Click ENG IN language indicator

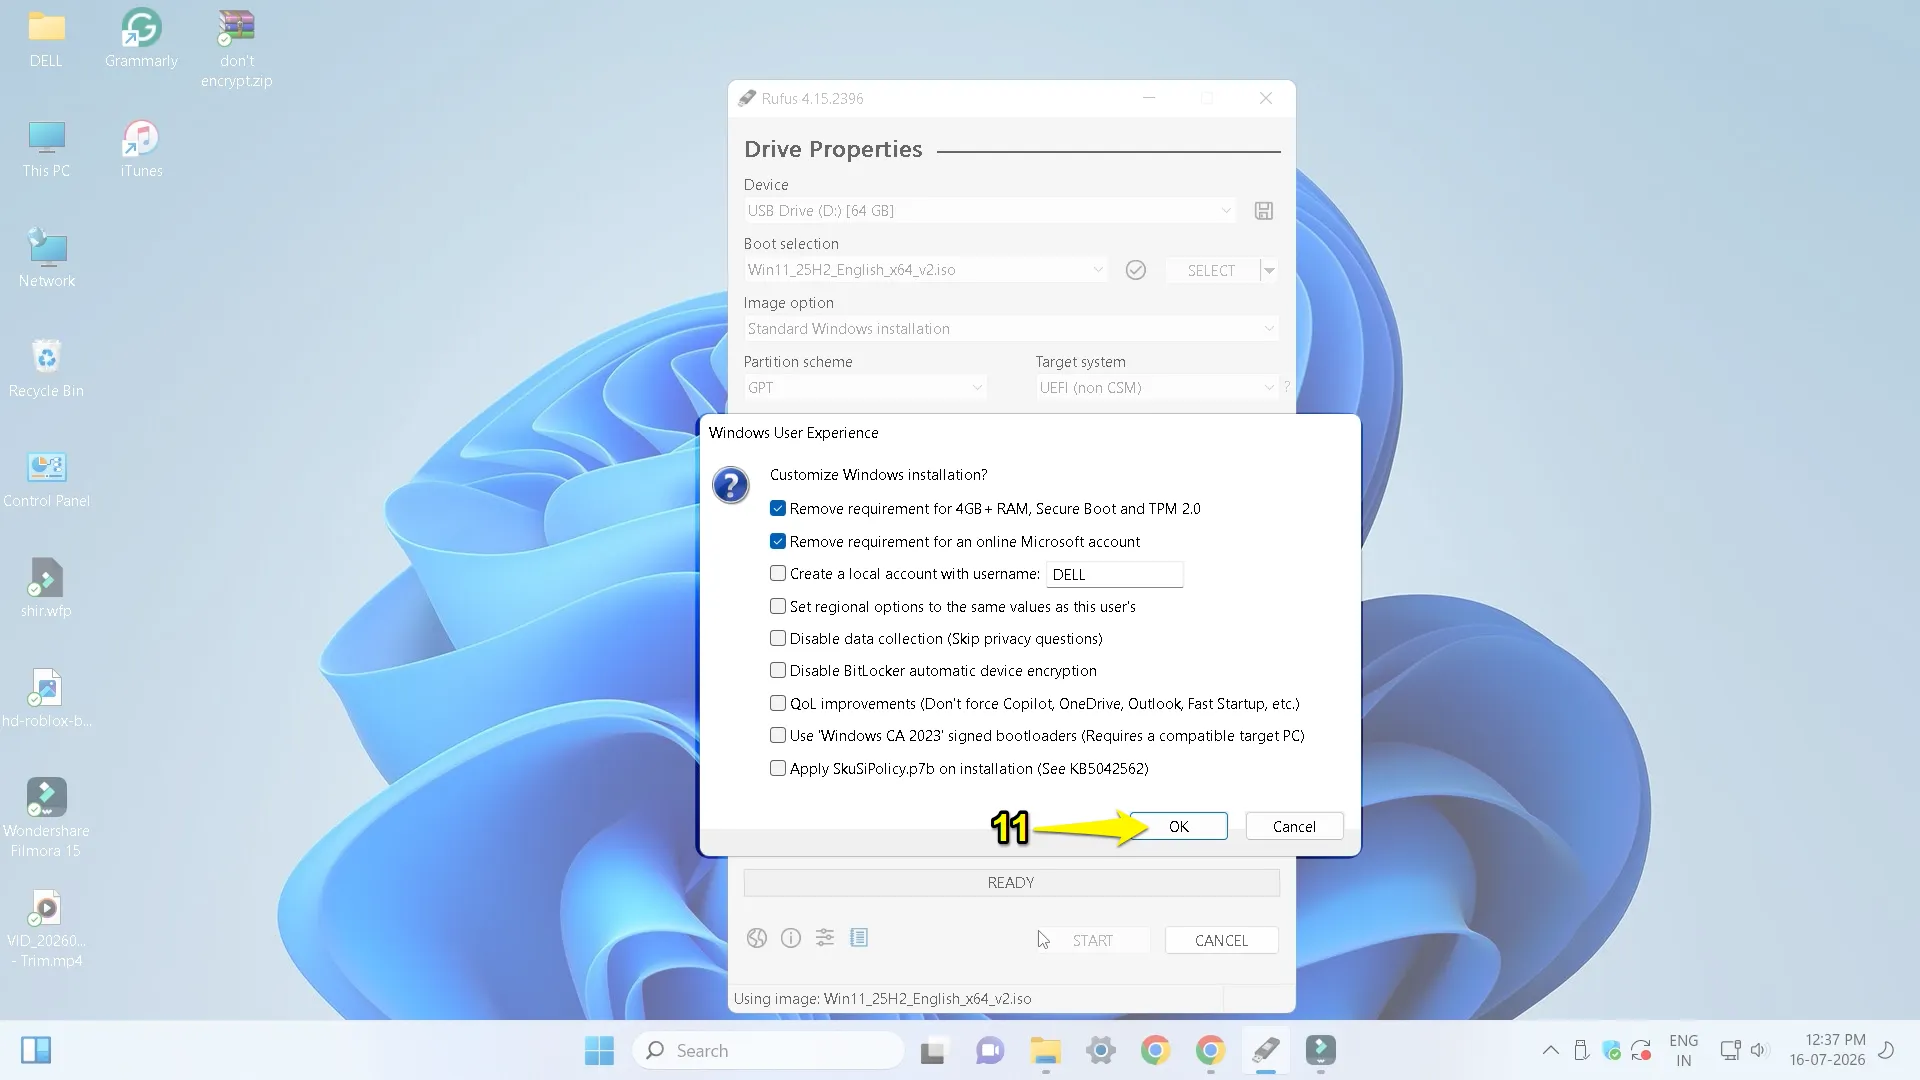[x=1683, y=1050]
